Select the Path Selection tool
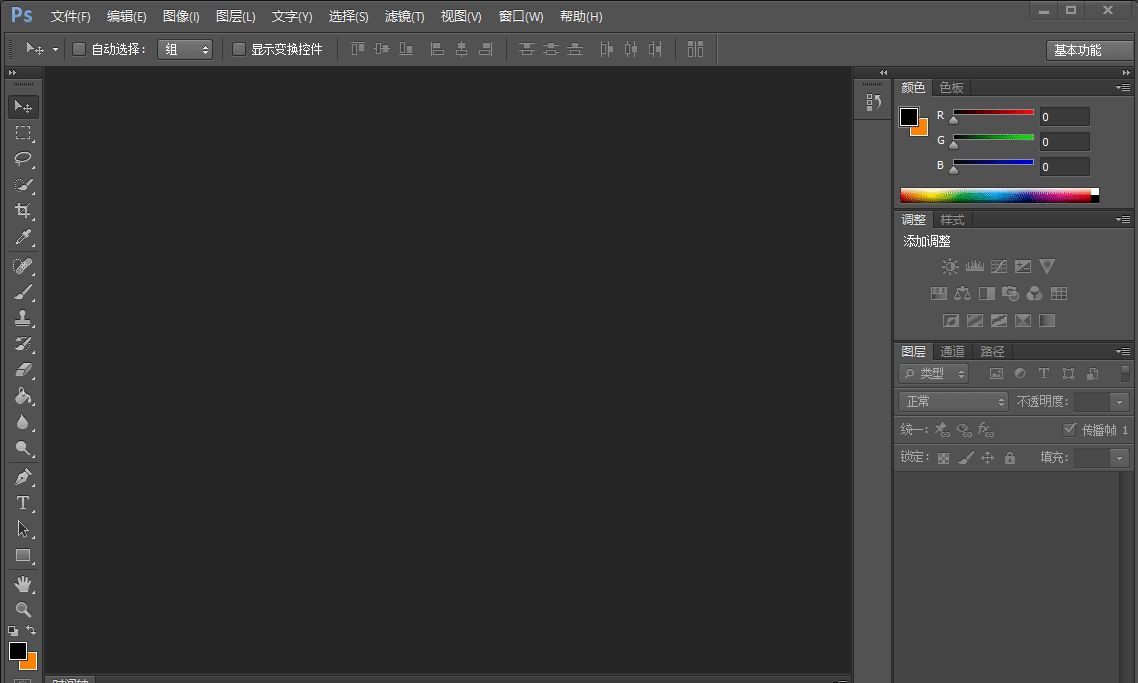This screenshot has height=683, width=1138. pos(23,529)
